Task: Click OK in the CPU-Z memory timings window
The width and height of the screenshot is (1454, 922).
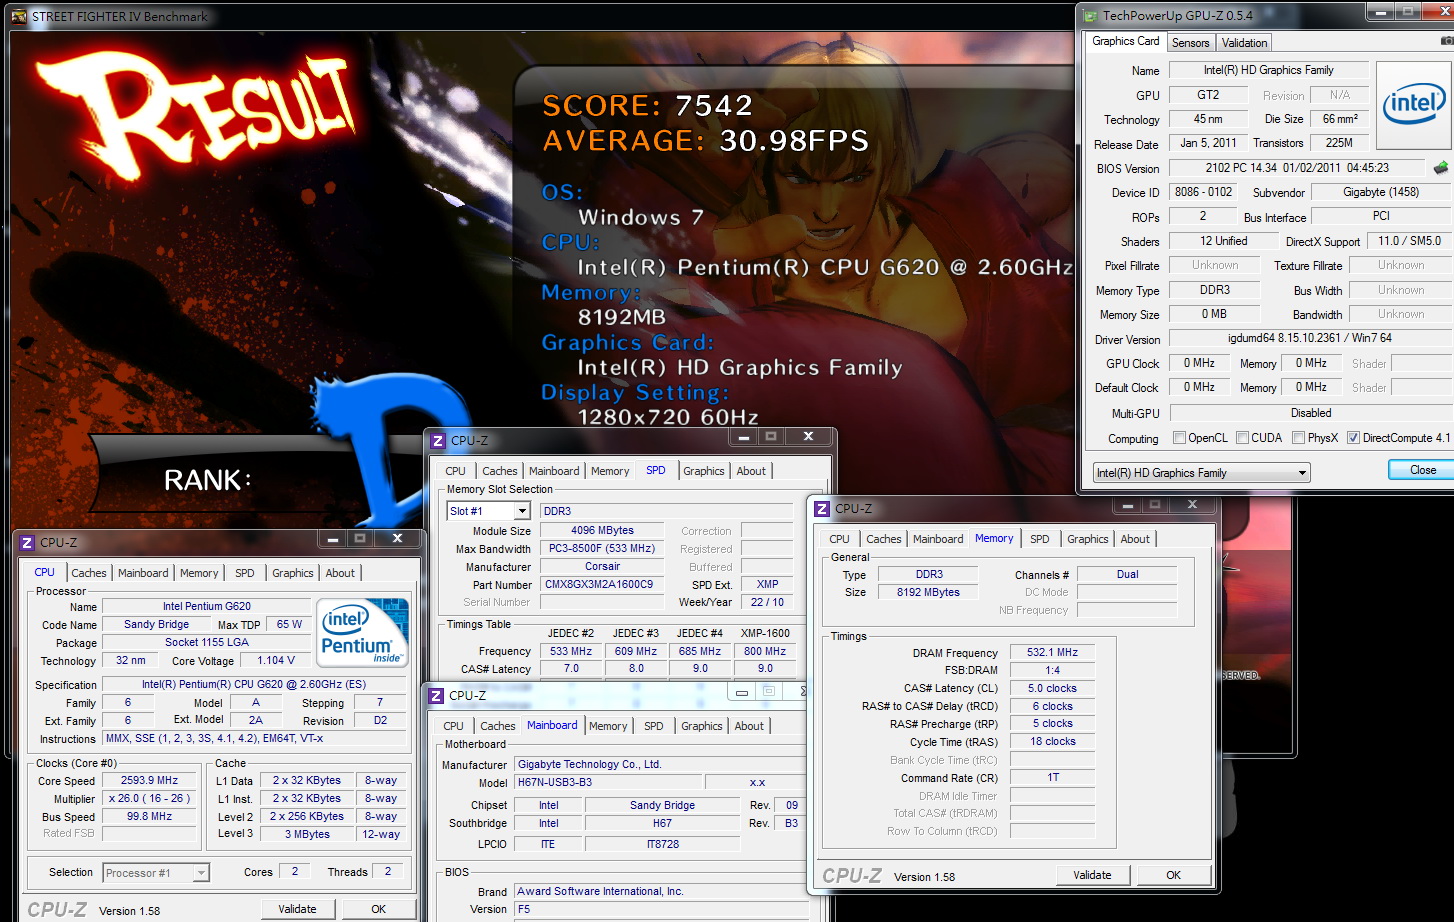Action: tap(1173, 875)
